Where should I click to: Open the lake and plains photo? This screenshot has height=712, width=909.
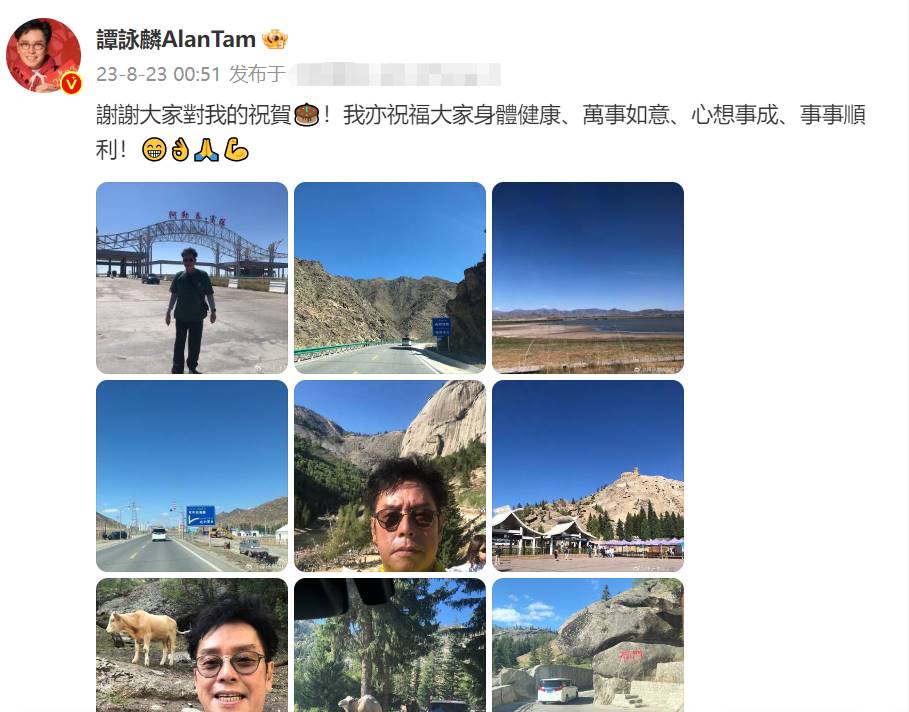588,278
